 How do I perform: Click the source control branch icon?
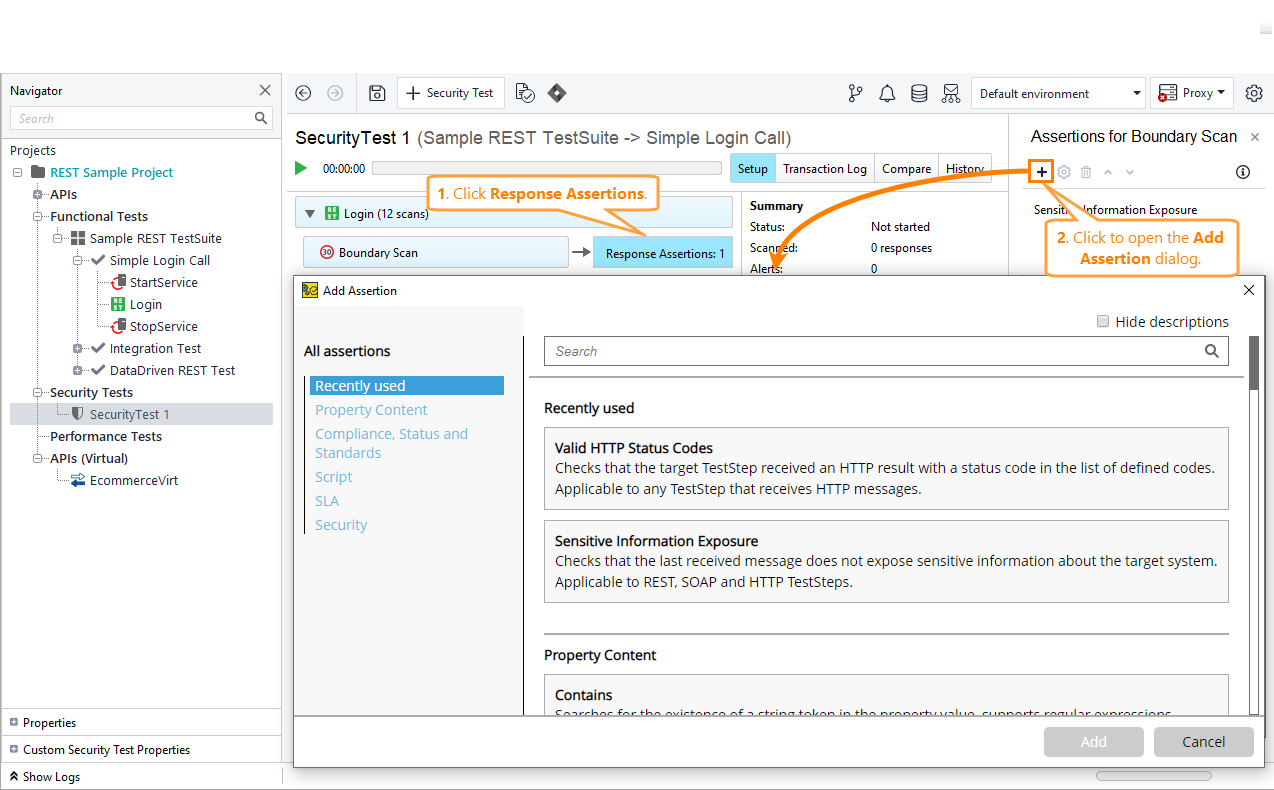click(x=855, y=93)
